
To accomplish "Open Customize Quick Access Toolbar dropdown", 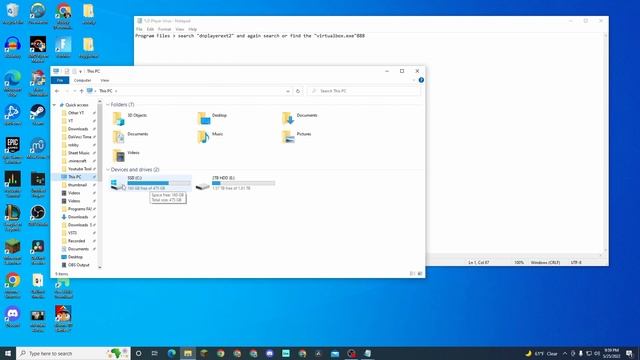I will [80, 71].
